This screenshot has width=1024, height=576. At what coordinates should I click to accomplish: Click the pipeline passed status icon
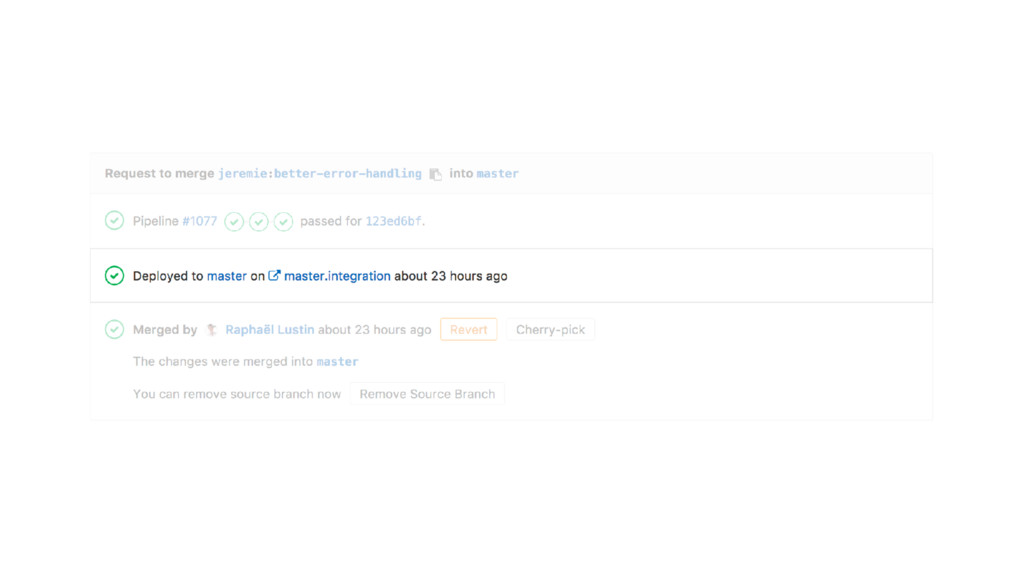114,220
